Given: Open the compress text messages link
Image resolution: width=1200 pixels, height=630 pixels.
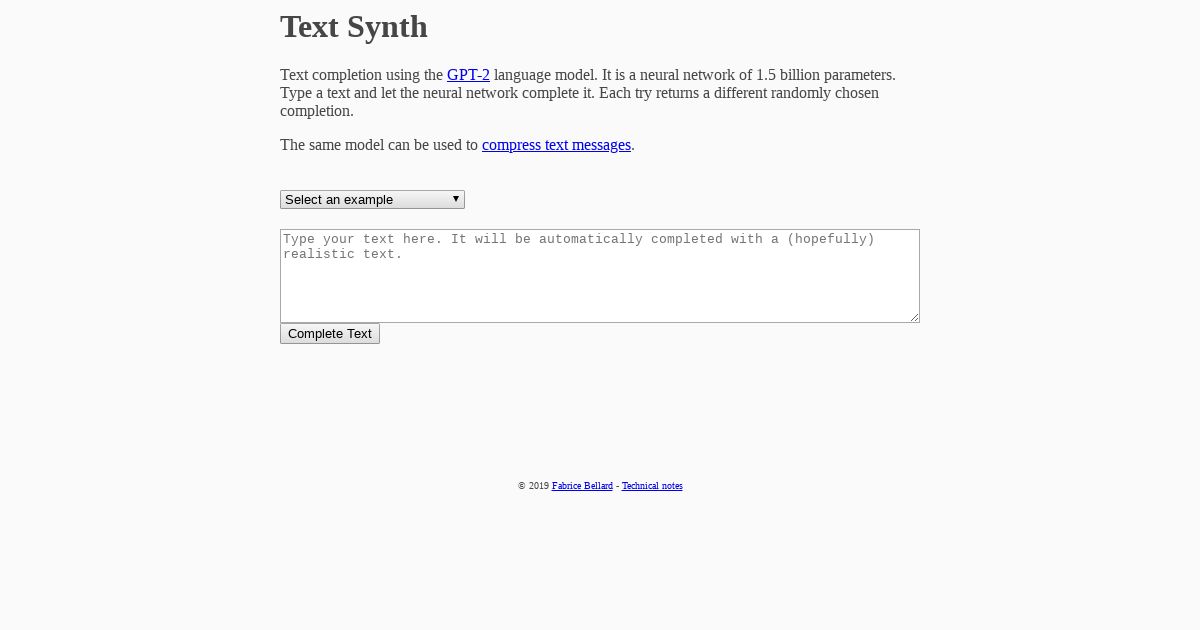Looking at the screenshot, I should point(556,145).
